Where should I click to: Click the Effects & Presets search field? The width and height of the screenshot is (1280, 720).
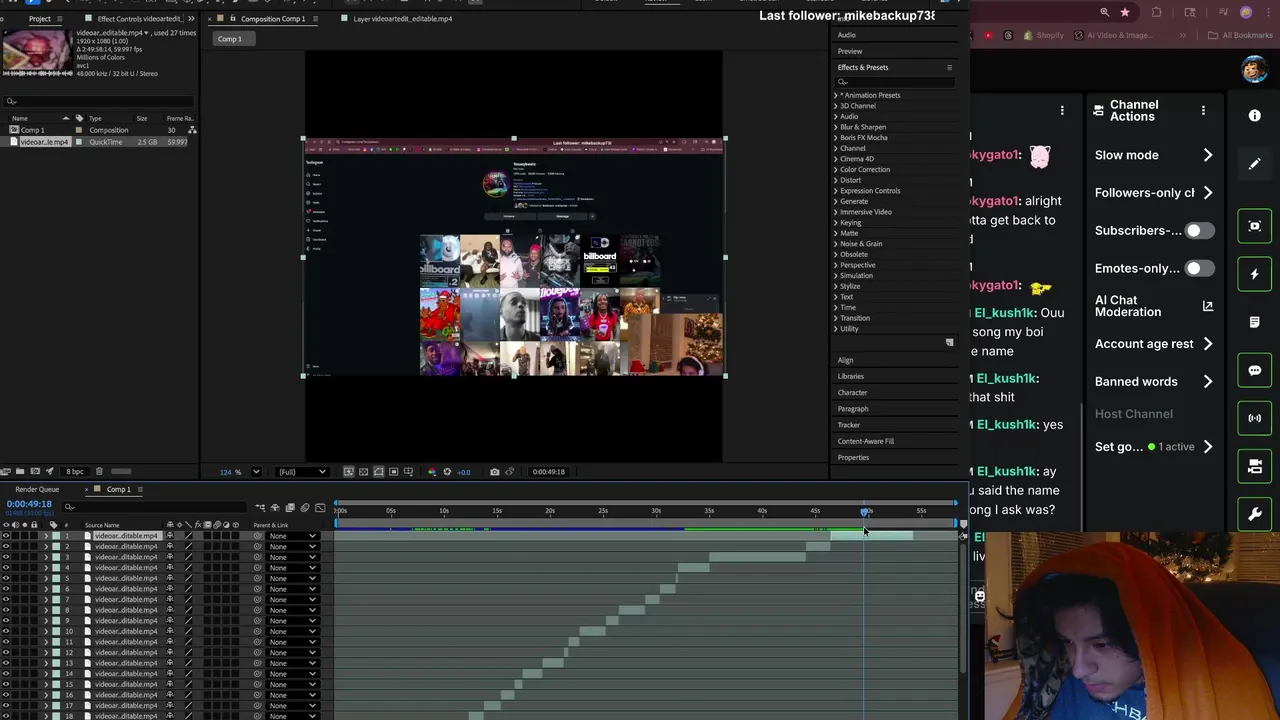(895, 82)
